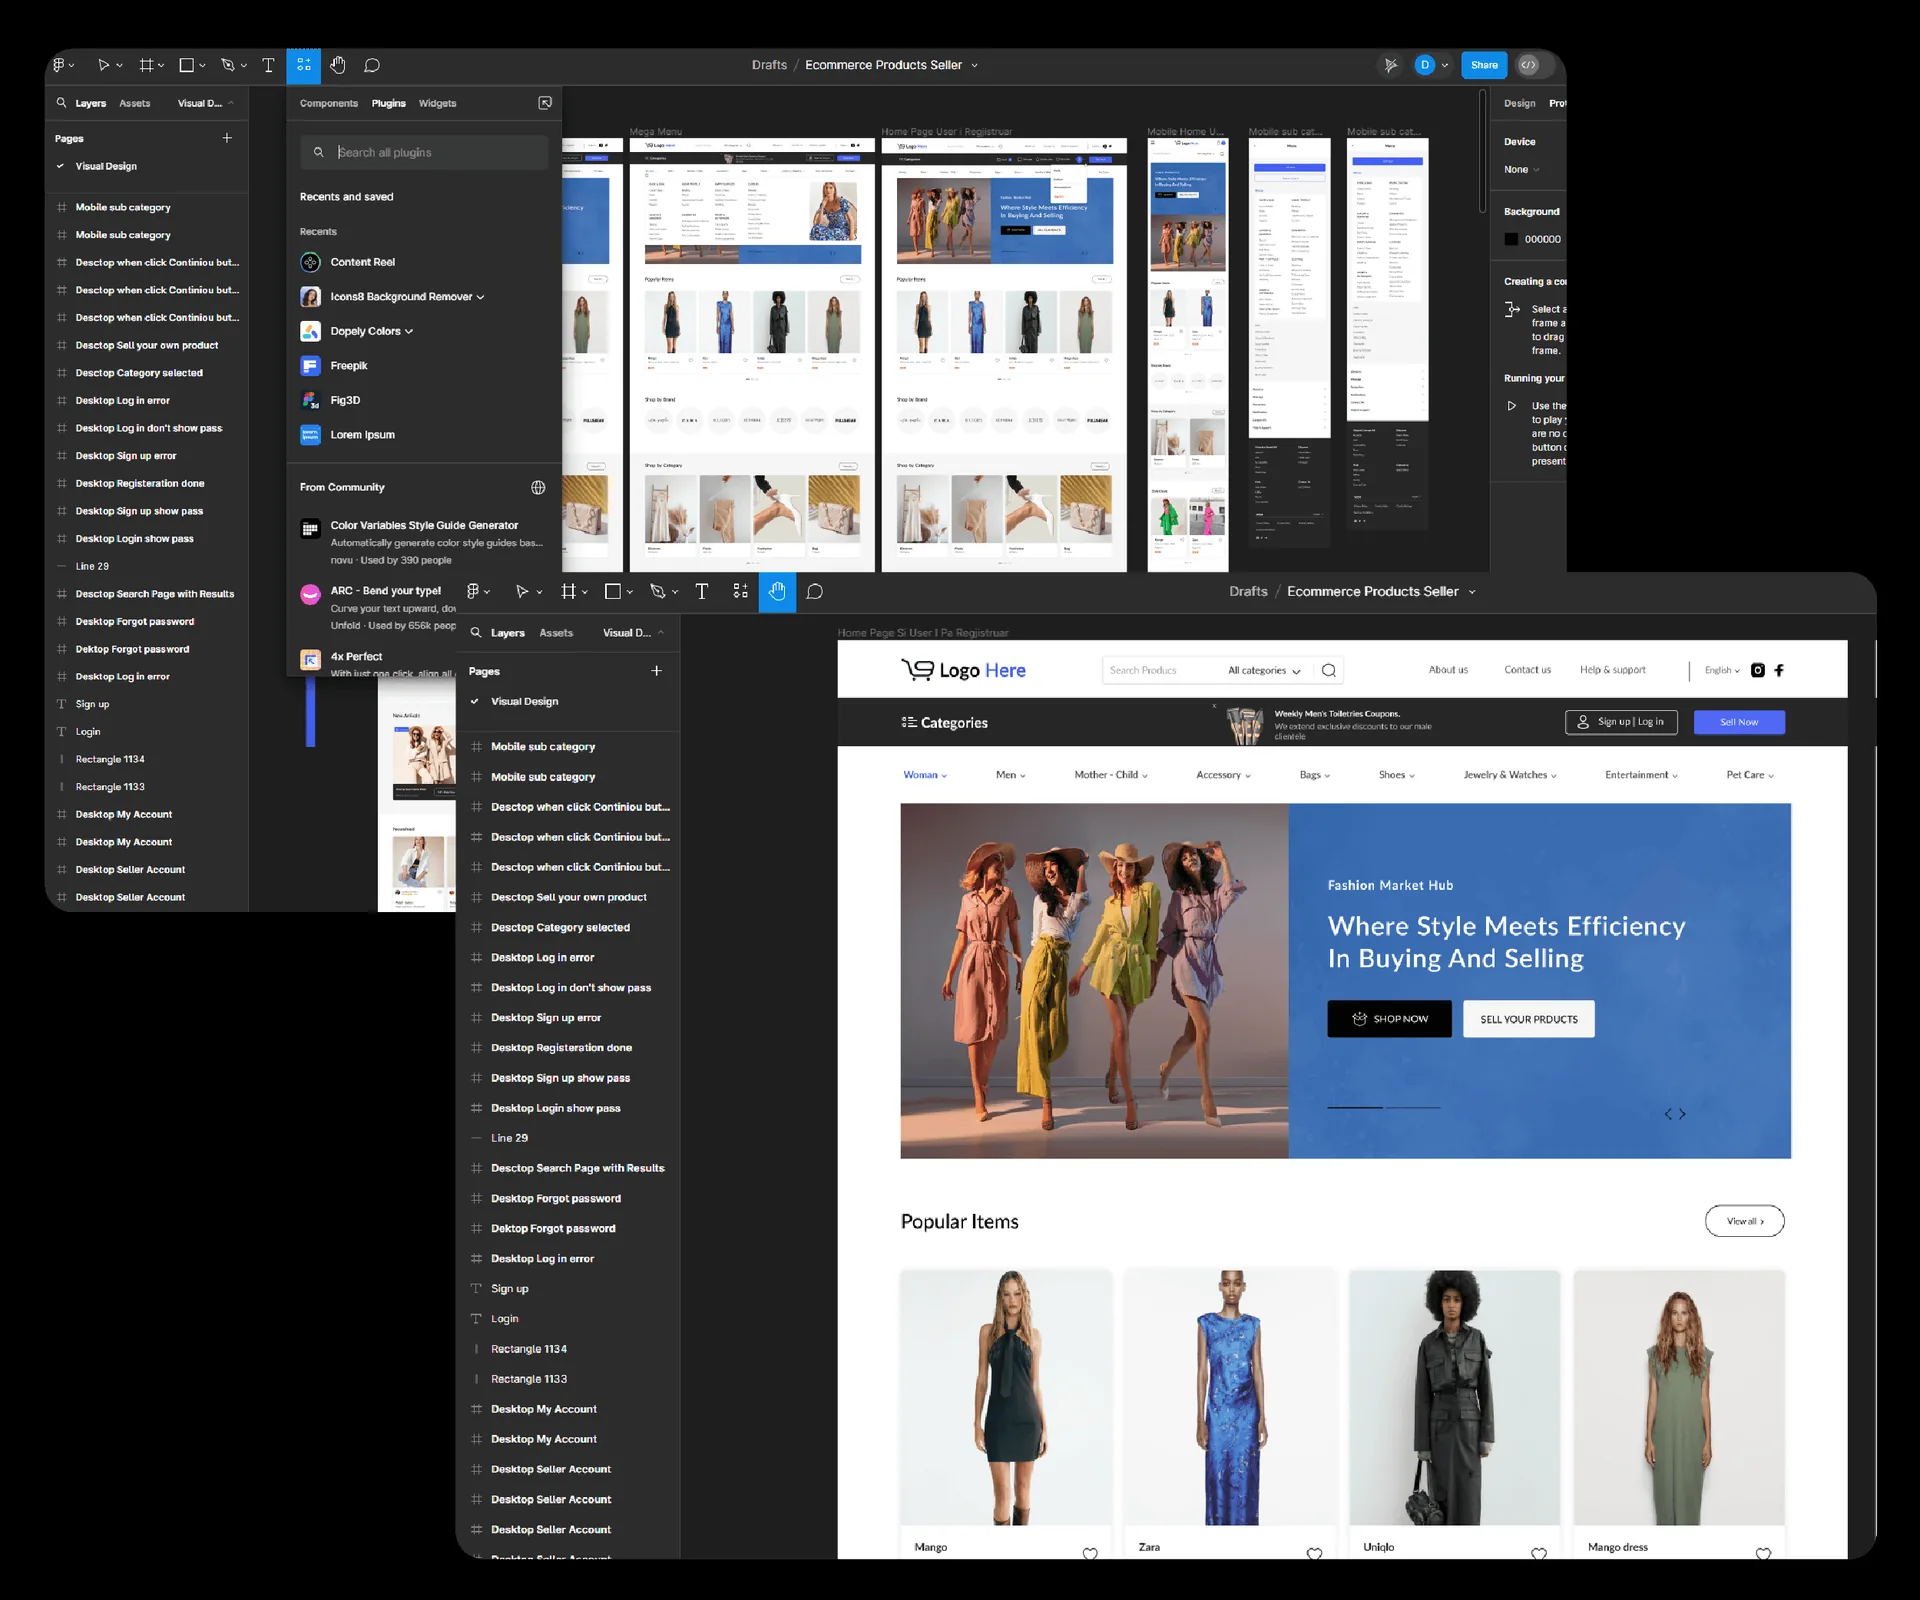
Task: Switch to the Widgets tab
Action: click(x=437, y=103)
